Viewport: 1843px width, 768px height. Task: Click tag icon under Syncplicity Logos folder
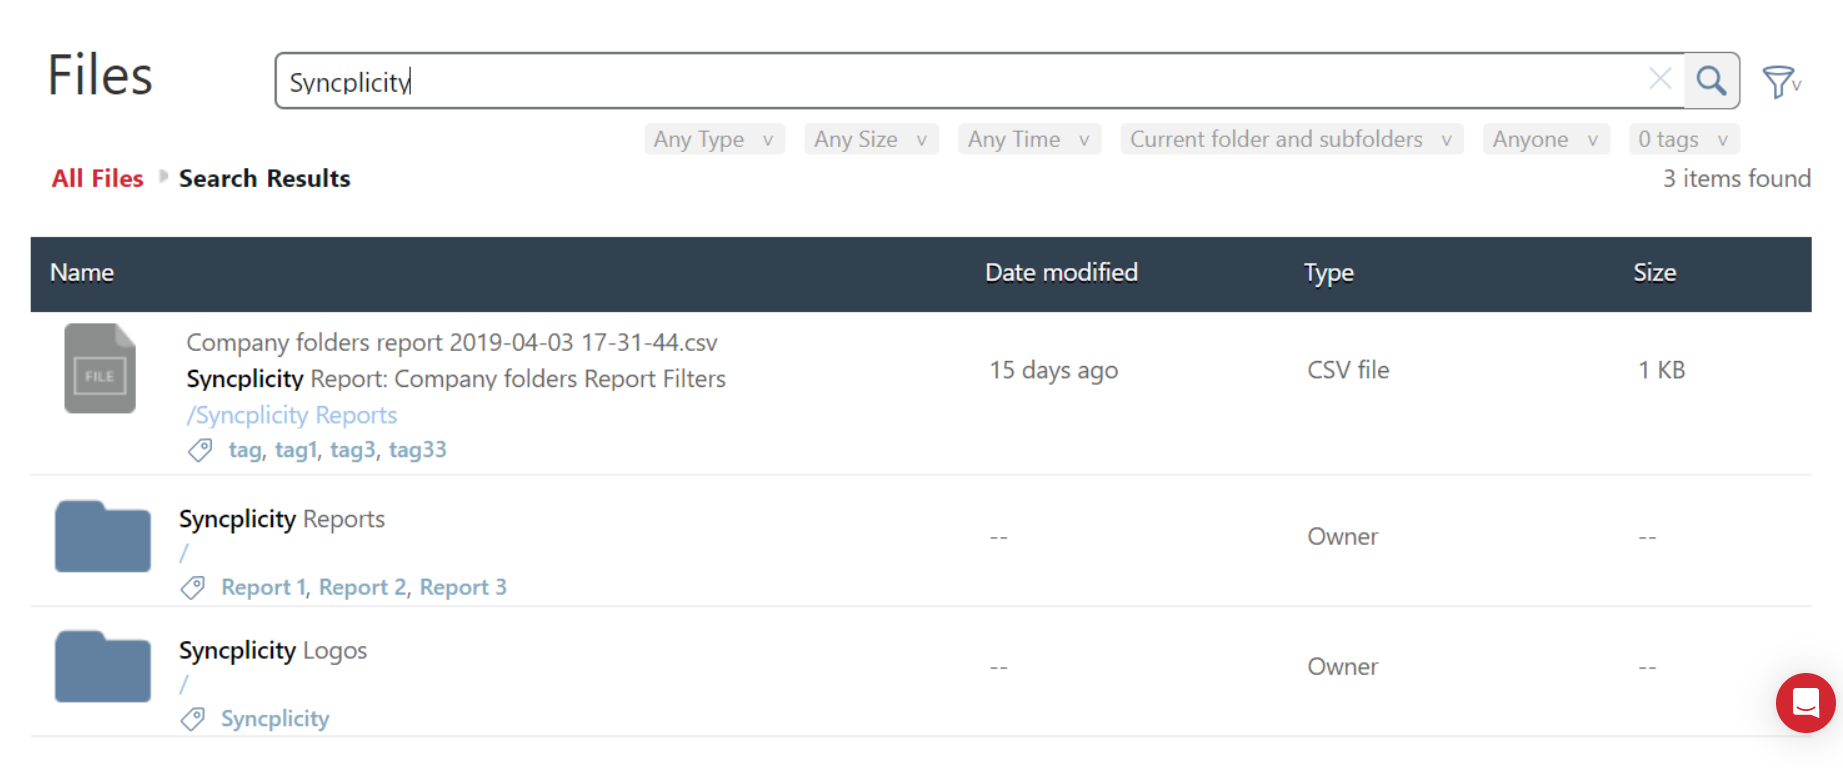pos(193,719)
